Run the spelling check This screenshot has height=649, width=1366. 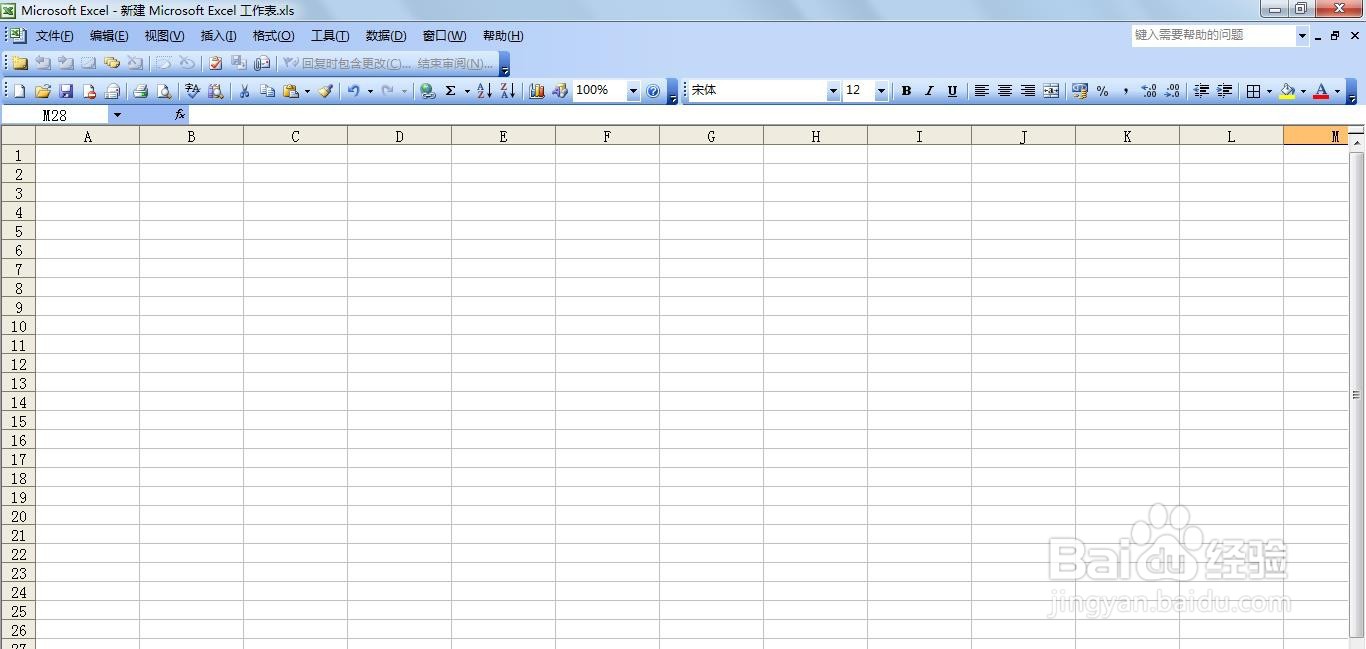click(x=192, y=91)
